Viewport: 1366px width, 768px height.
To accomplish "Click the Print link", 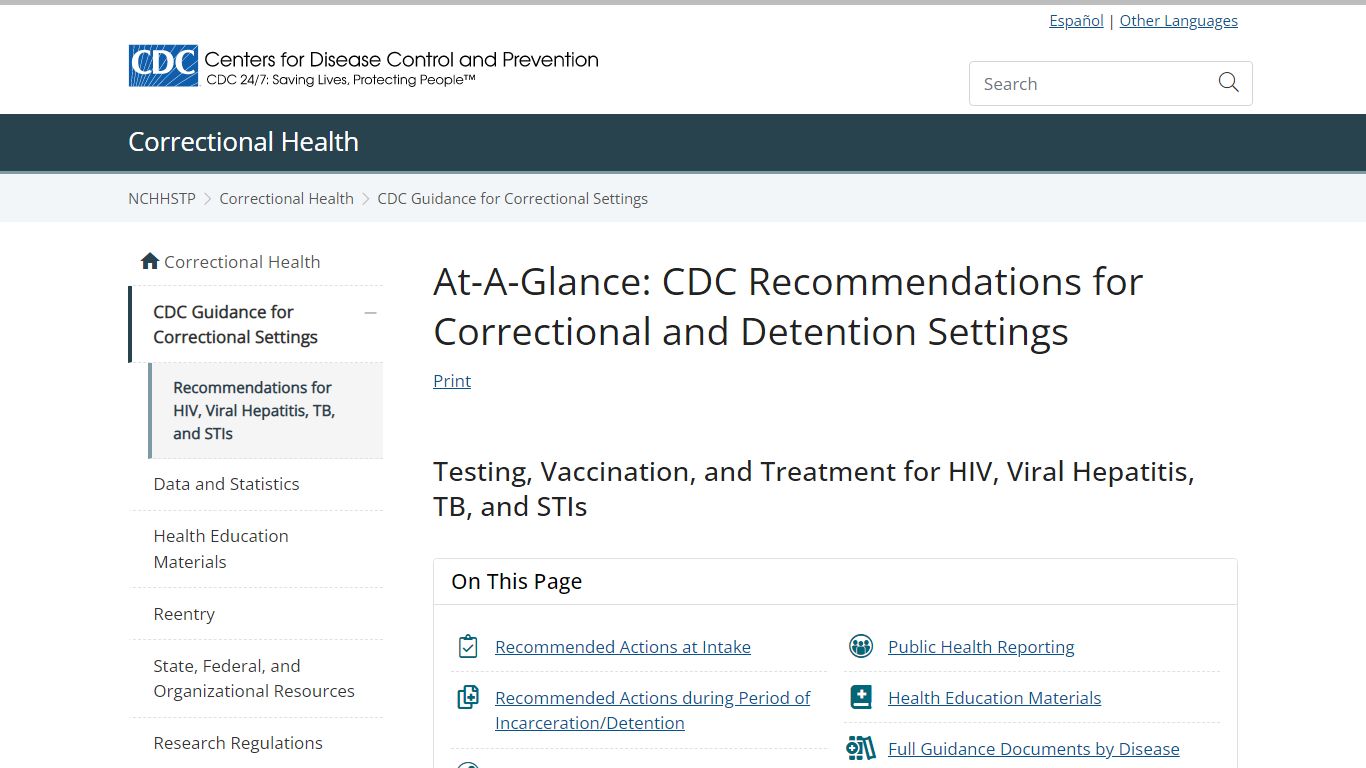I will pyautogui.click(x=452, y=381).
